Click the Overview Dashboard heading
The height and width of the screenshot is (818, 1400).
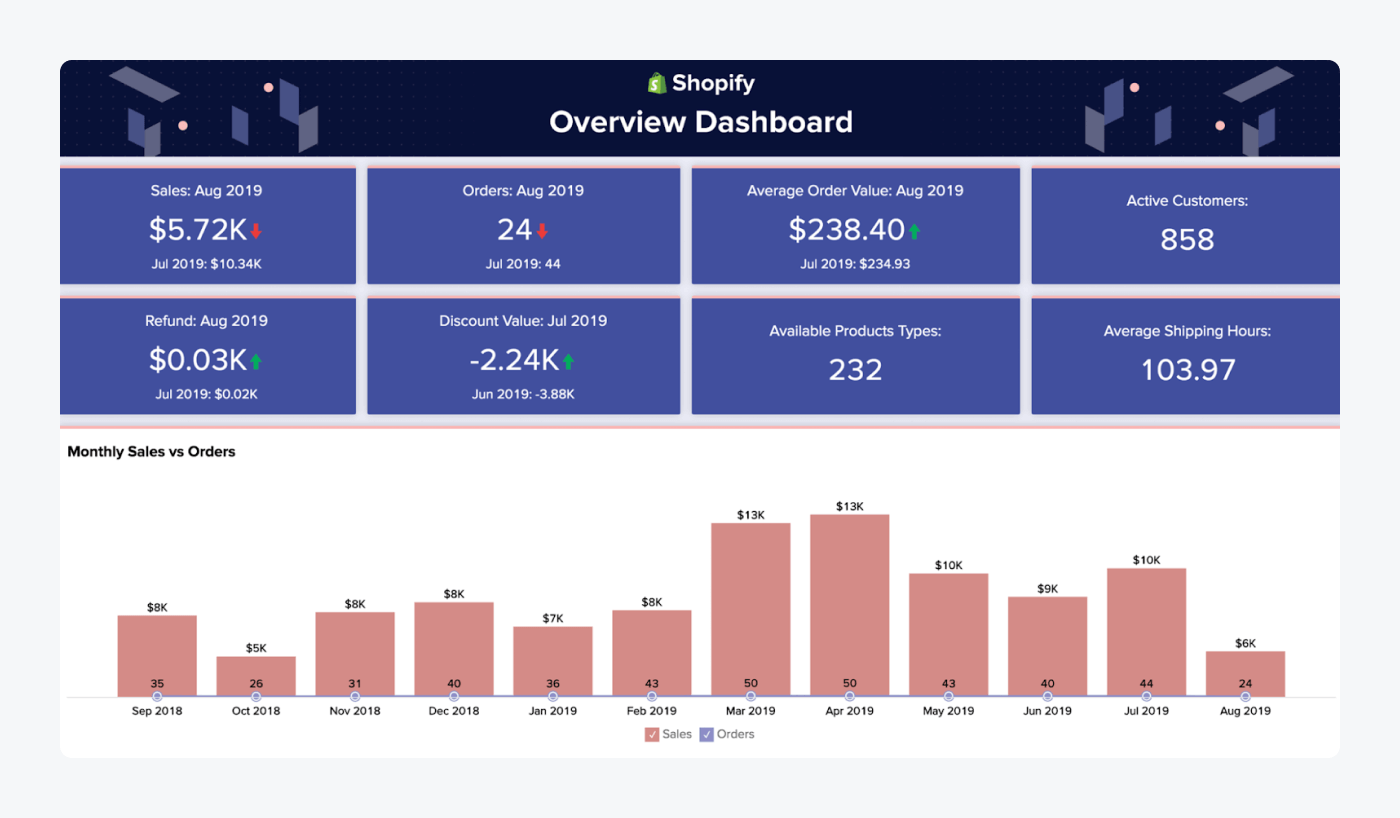(700, 122)
